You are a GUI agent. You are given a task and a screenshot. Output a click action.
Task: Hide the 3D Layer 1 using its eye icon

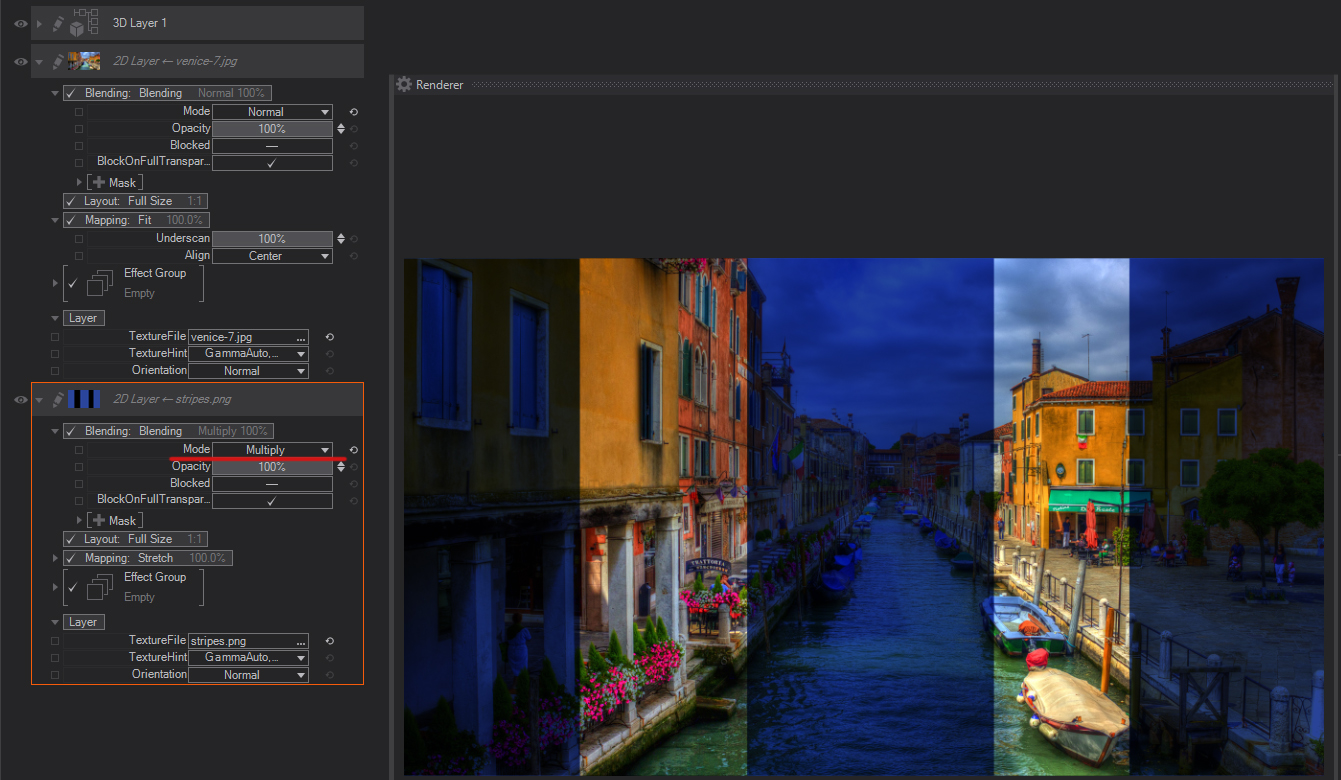(20, 23)
